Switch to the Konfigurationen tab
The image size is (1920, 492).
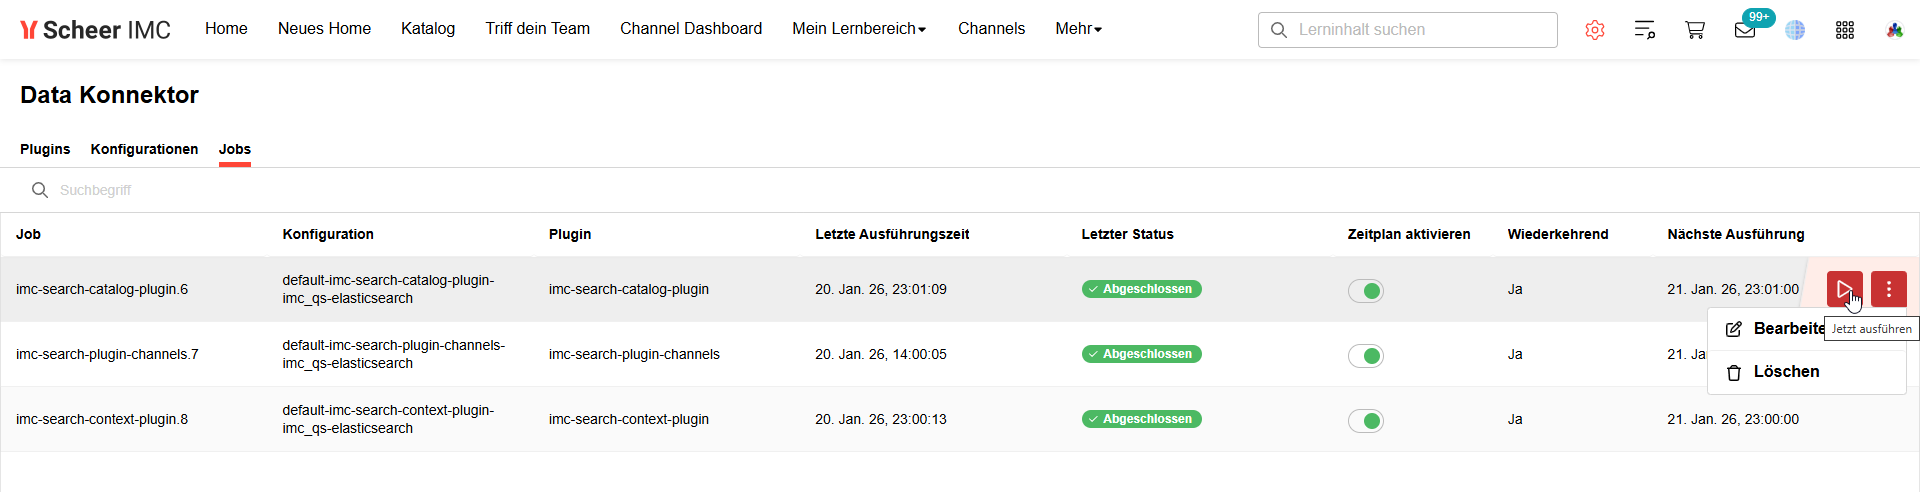(144, 149)
